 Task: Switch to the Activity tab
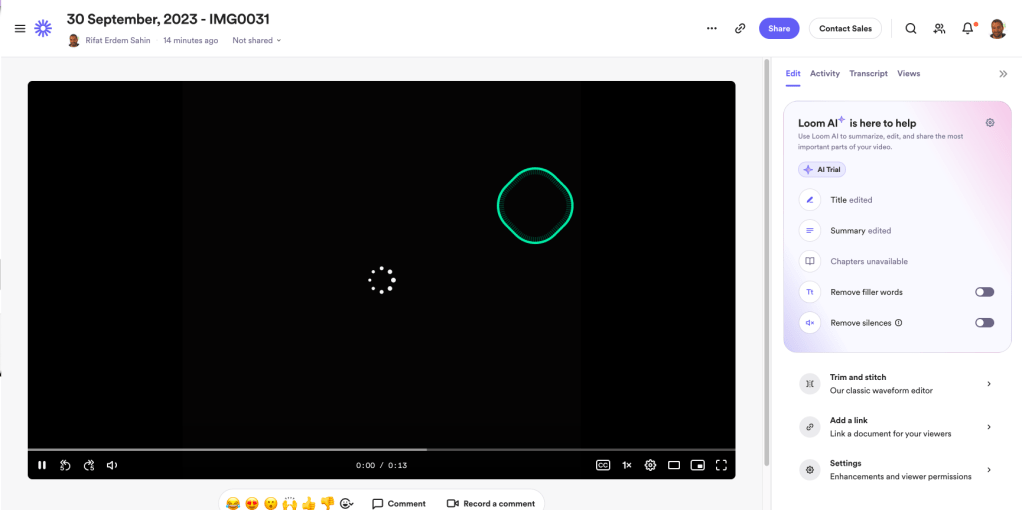click(825, 74)
